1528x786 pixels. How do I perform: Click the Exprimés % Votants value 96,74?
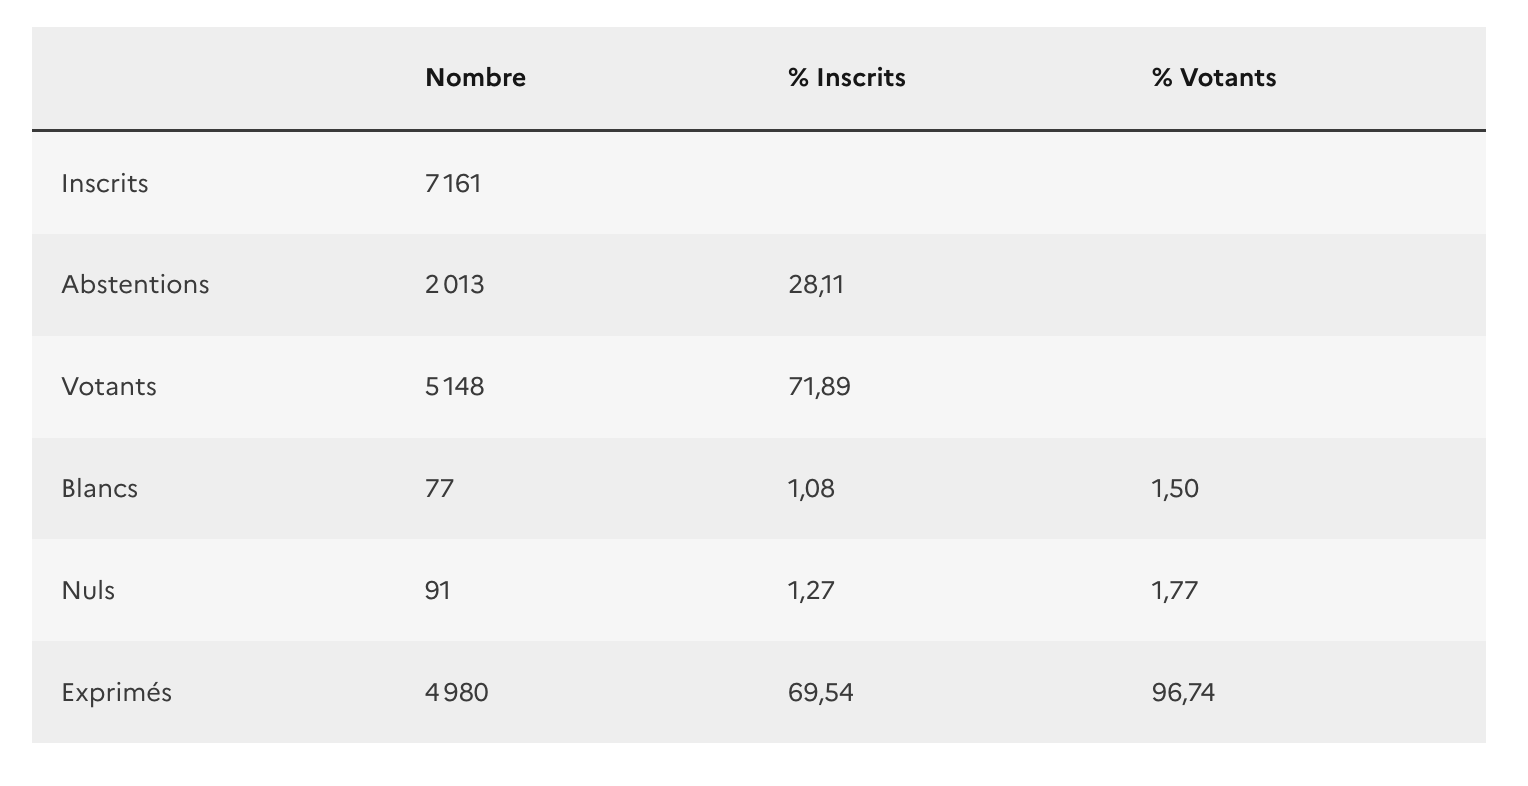pyautogui.click(x=1183, y=693)
